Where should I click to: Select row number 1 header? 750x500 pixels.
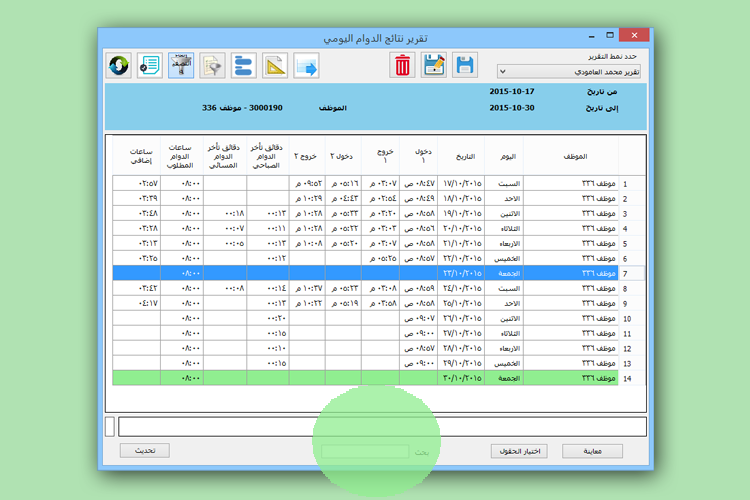[x=632, y=184]
